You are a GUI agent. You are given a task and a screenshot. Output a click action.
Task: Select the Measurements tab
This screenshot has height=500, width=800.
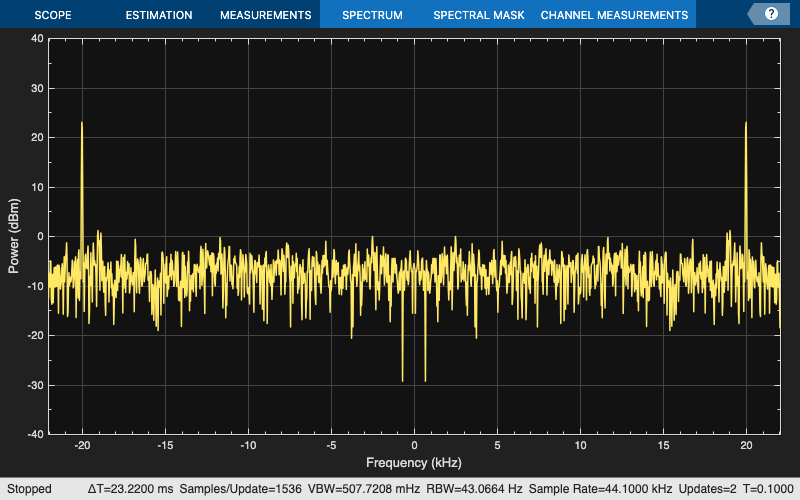point(265,15)
